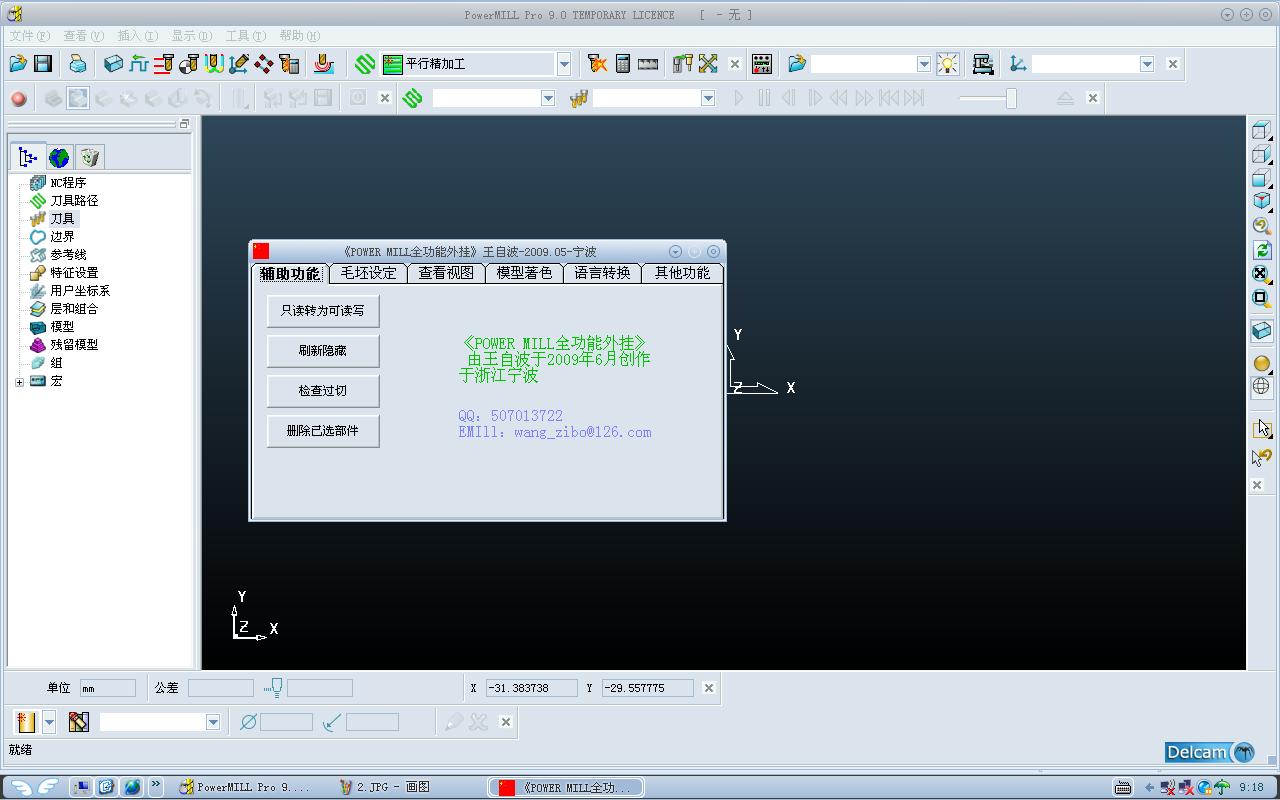Click the 检查过切 button

coord(323,391)
